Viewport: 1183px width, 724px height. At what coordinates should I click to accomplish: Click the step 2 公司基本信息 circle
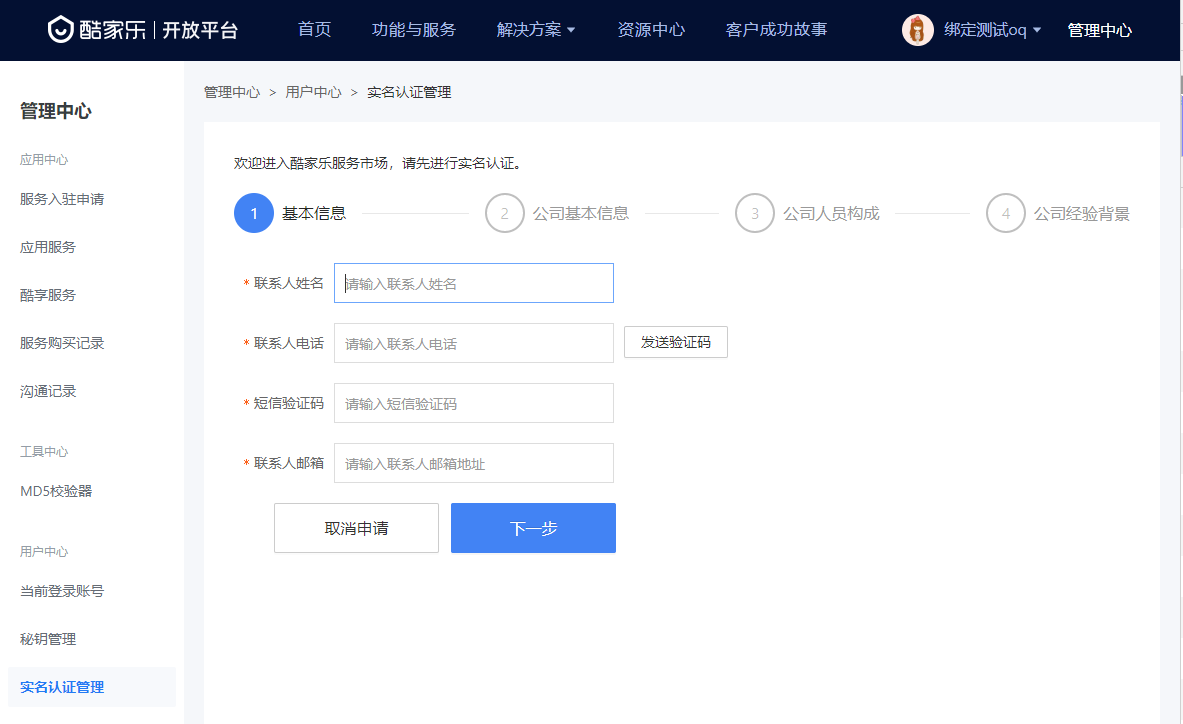(x=505, y=213)
